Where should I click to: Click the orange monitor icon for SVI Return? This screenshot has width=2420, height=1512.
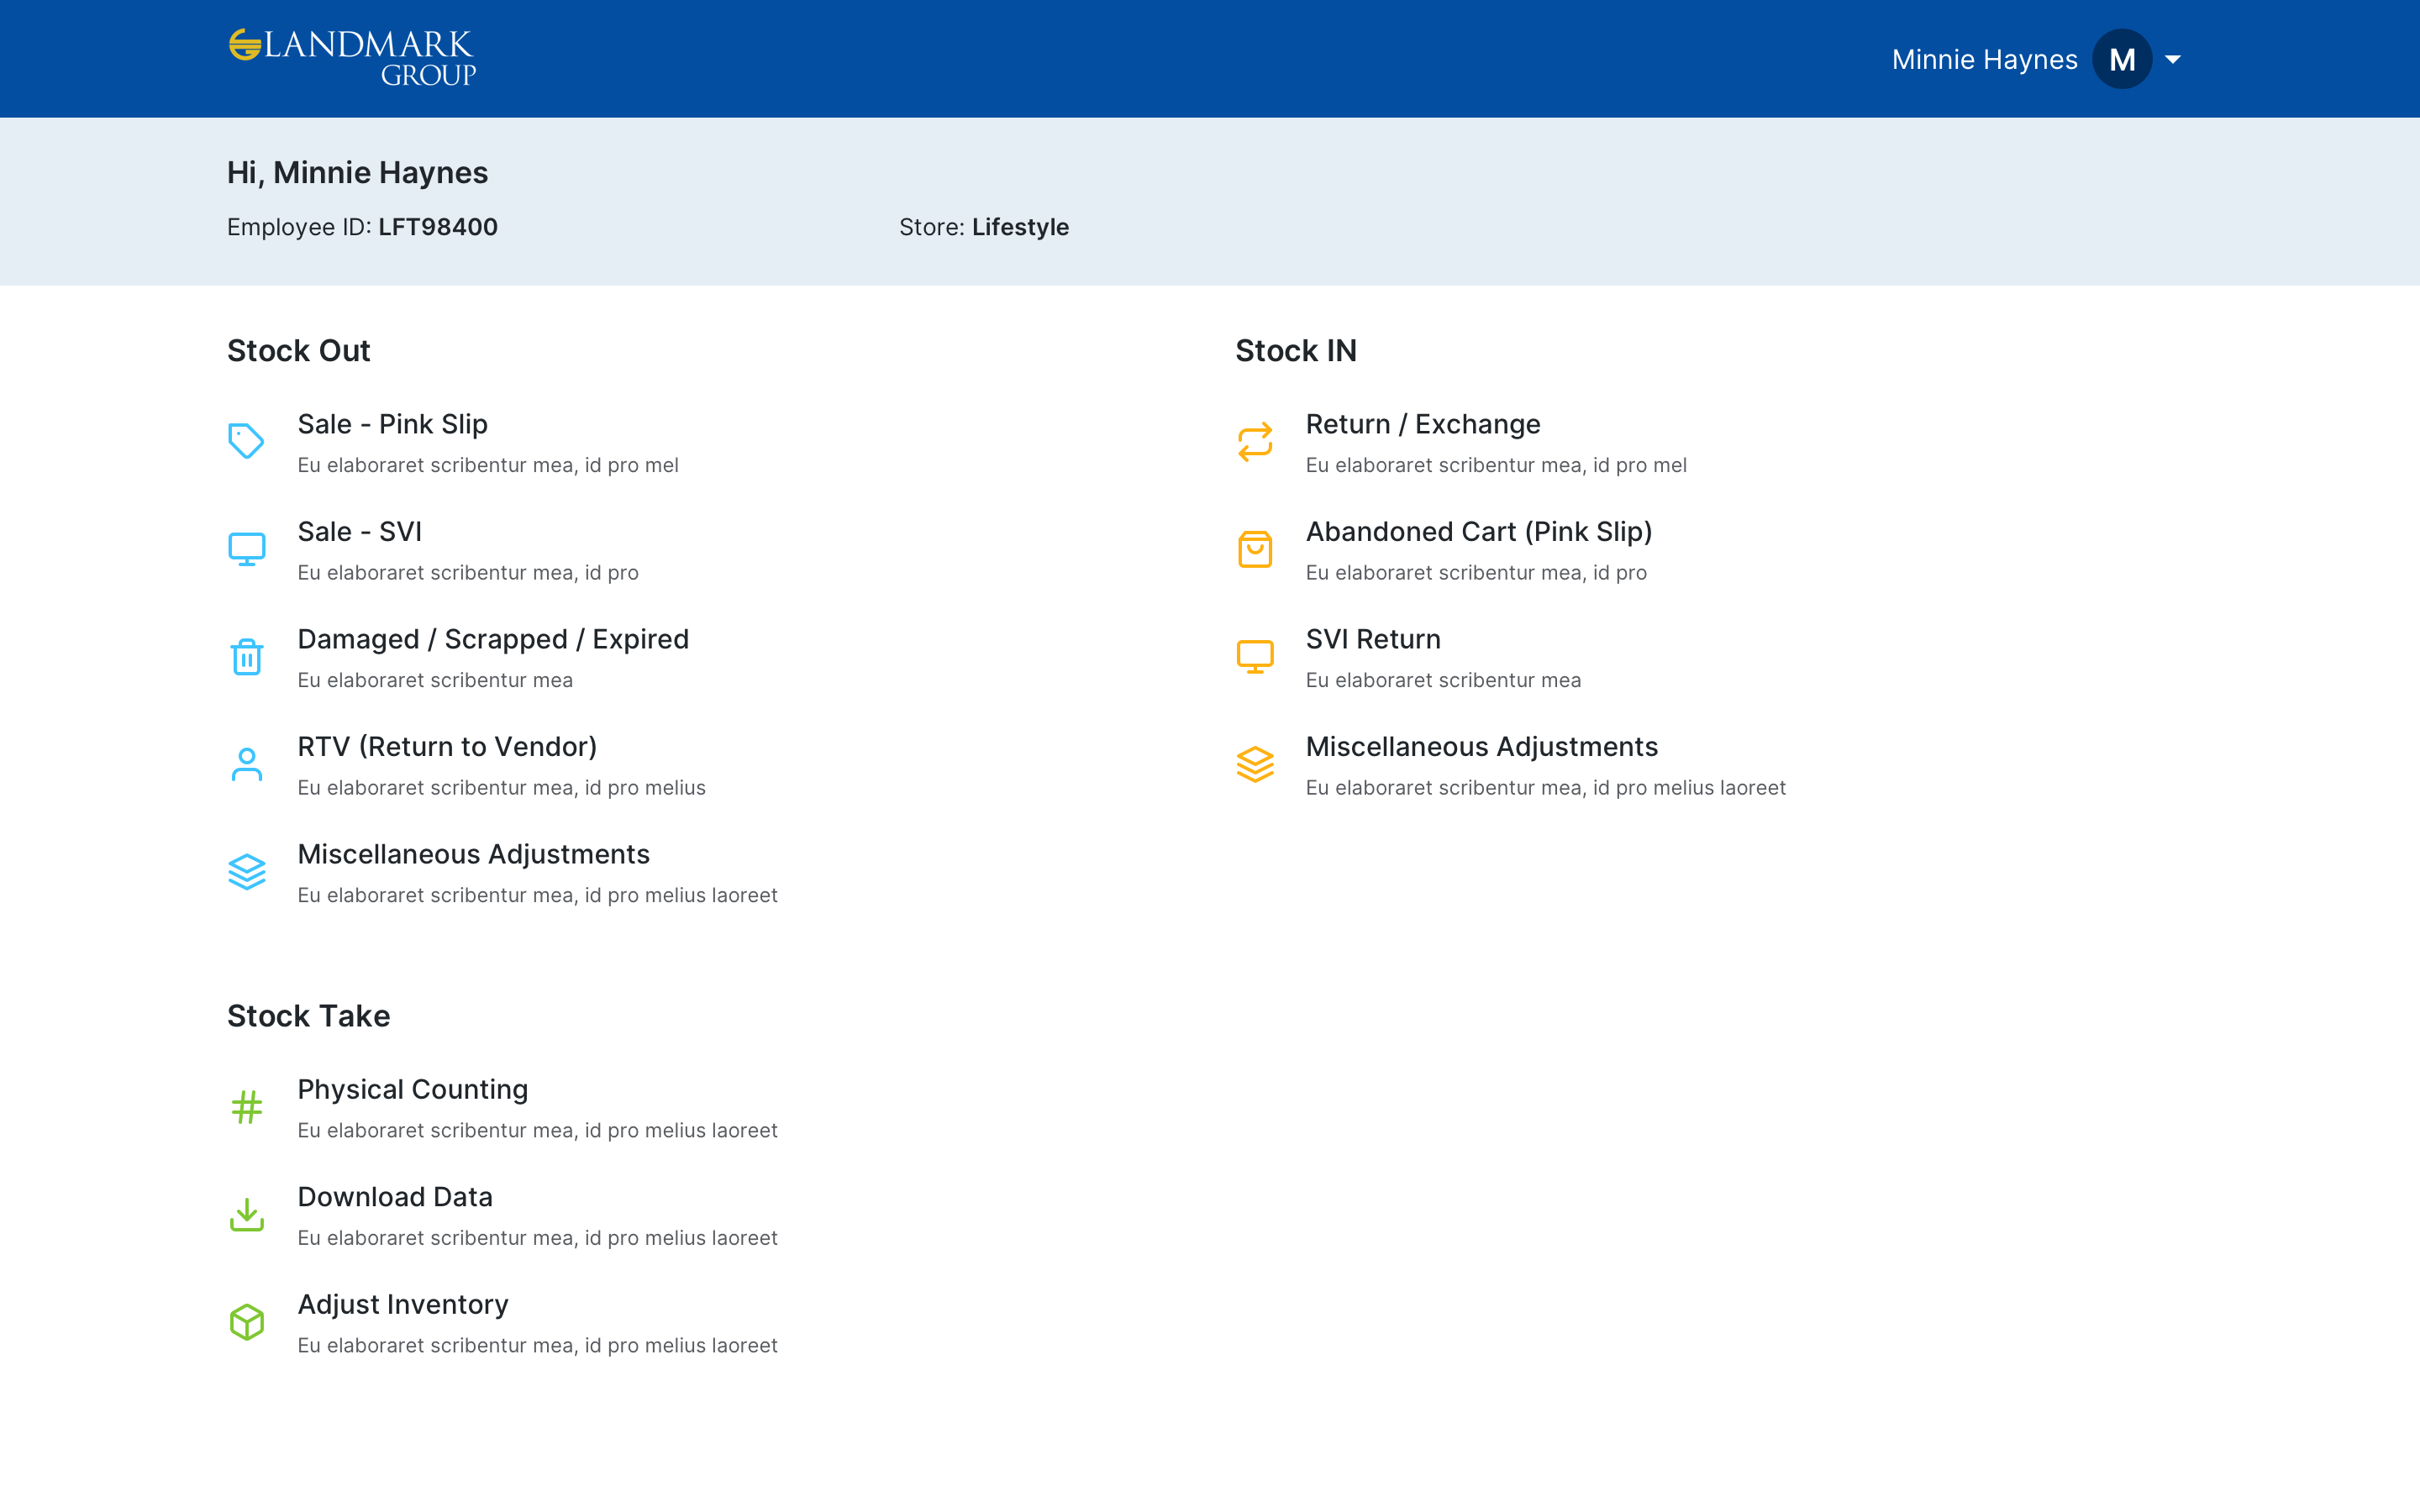click(1254, 657)
